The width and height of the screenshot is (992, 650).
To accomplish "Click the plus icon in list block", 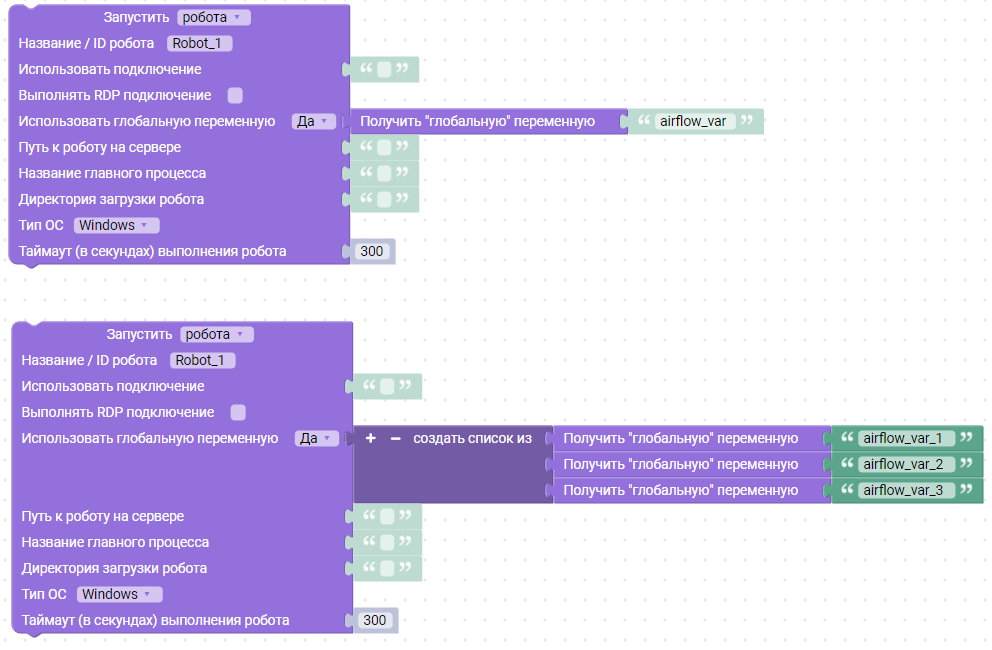I will pos(371,438).
